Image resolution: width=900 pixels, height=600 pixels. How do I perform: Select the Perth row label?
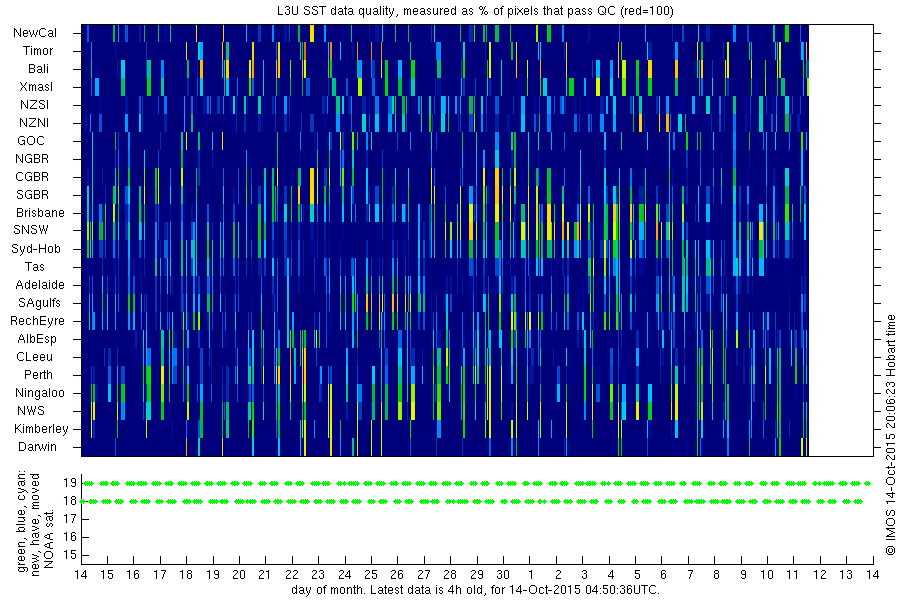pos(38,375)
